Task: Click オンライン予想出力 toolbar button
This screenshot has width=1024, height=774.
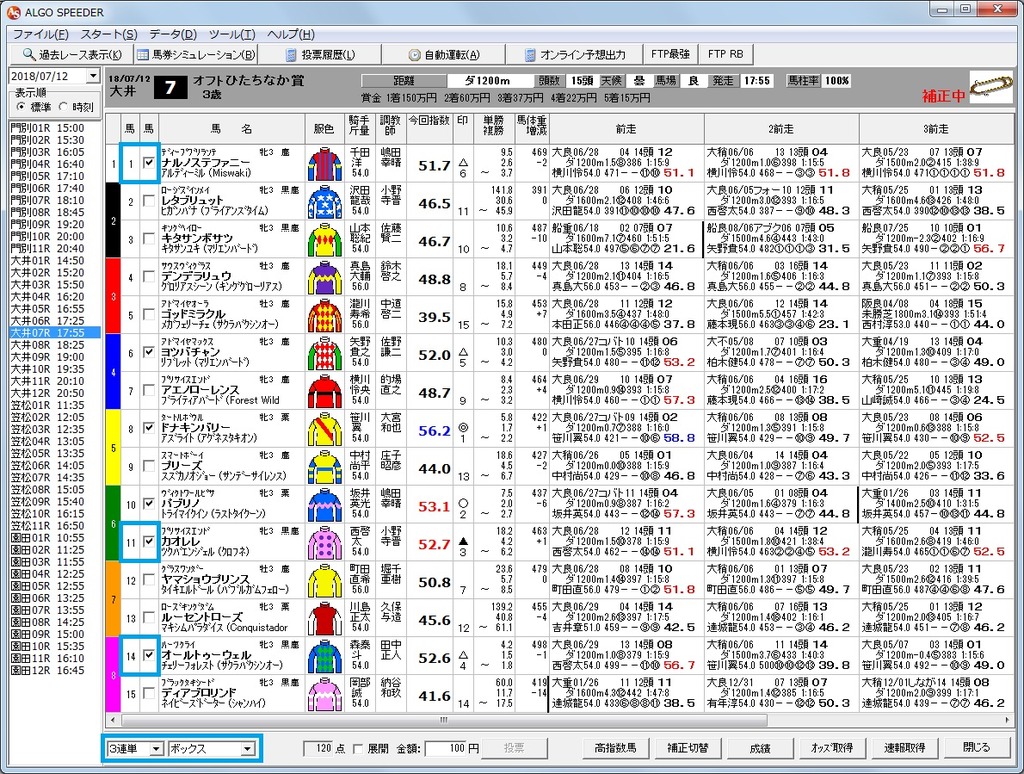Action: tap(575, 54)
